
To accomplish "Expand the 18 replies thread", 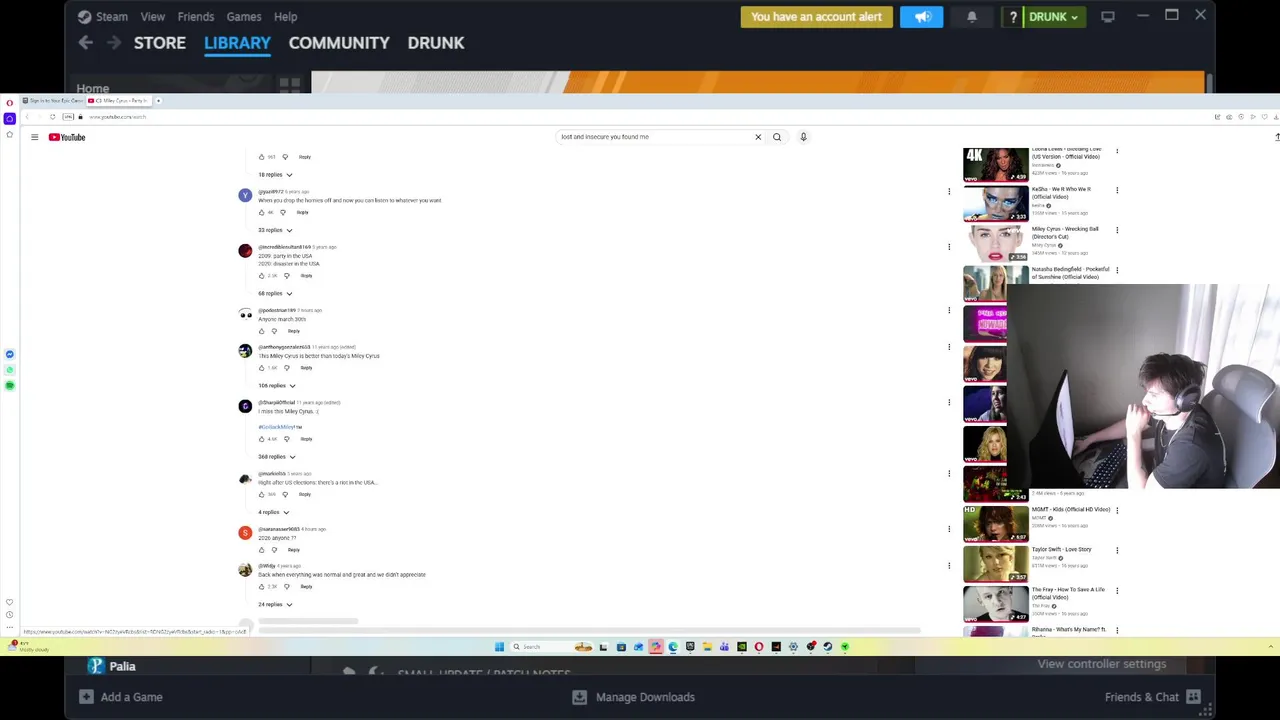I will coord(275,175).
